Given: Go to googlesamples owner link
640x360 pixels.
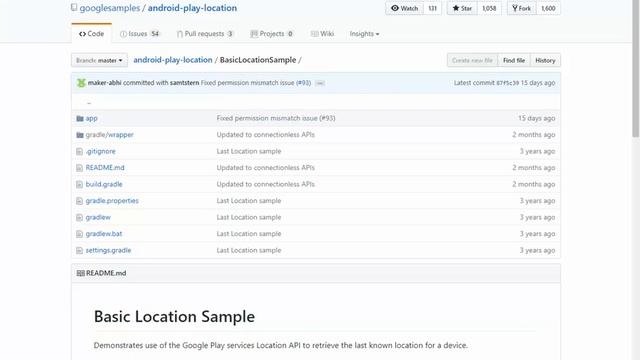Looking at the screenshot, I should [x=110, y=8].
